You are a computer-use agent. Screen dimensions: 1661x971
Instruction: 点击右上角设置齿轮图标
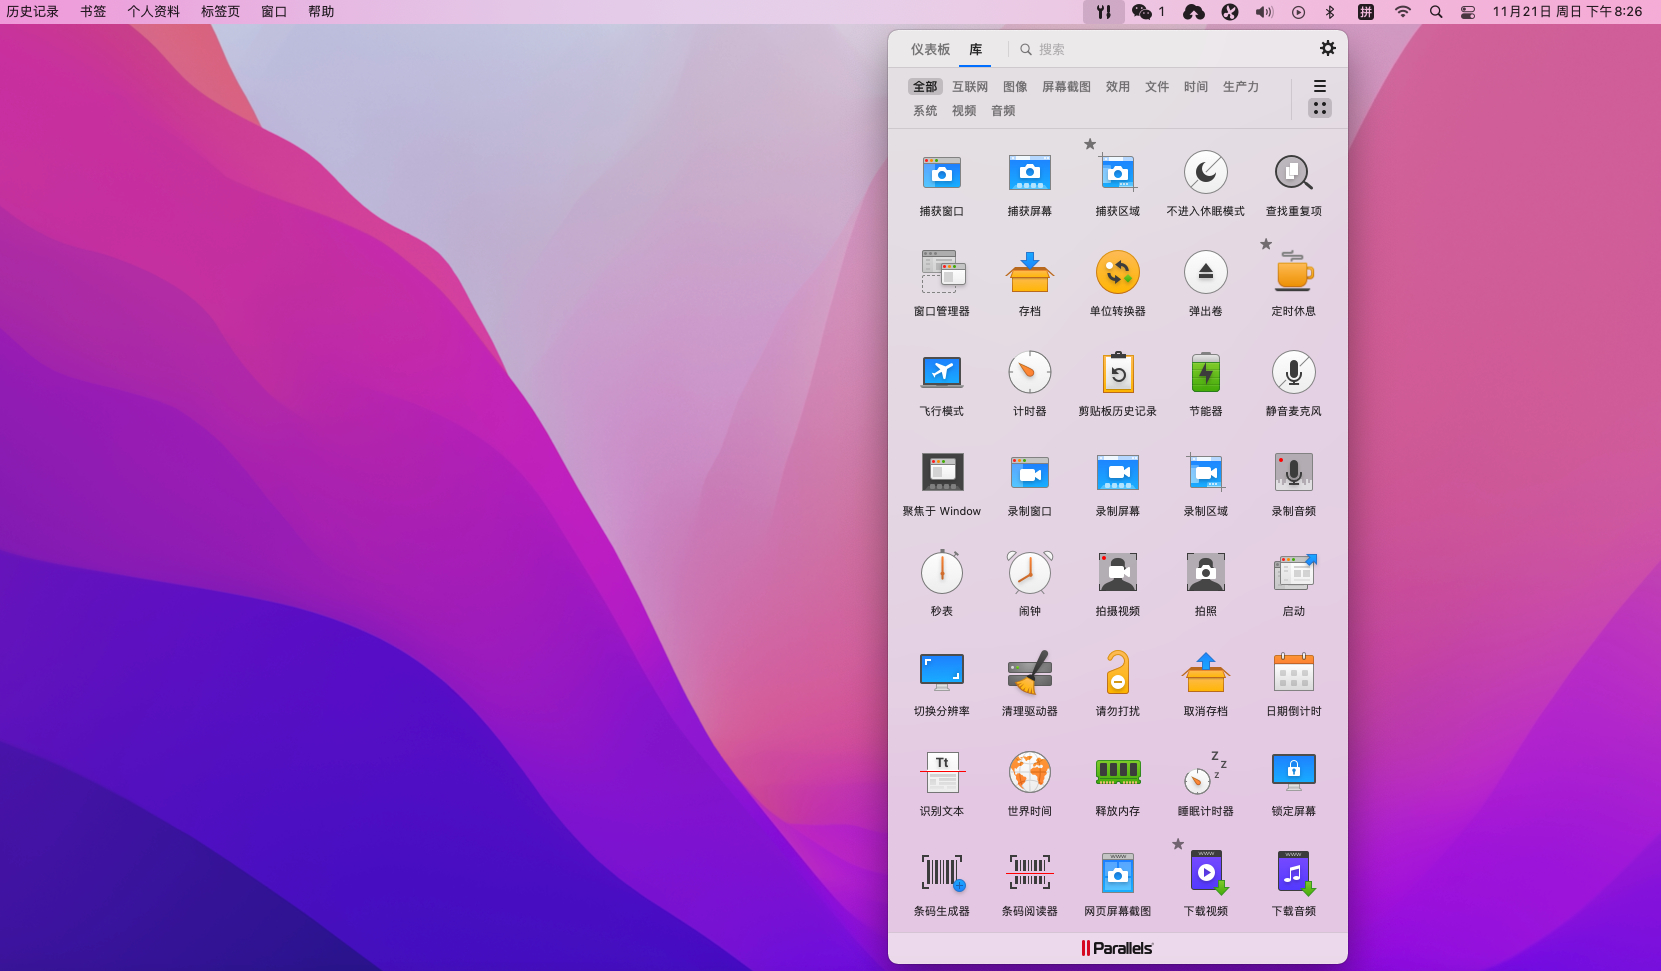click(x=1328, y=47)
